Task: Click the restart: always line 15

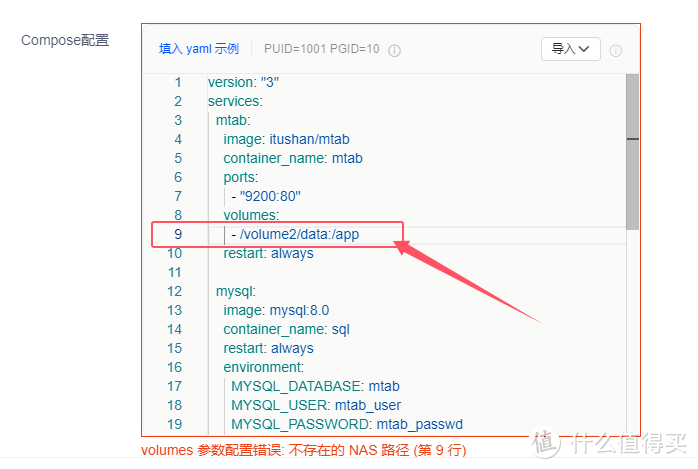Action: coord(268,348)
